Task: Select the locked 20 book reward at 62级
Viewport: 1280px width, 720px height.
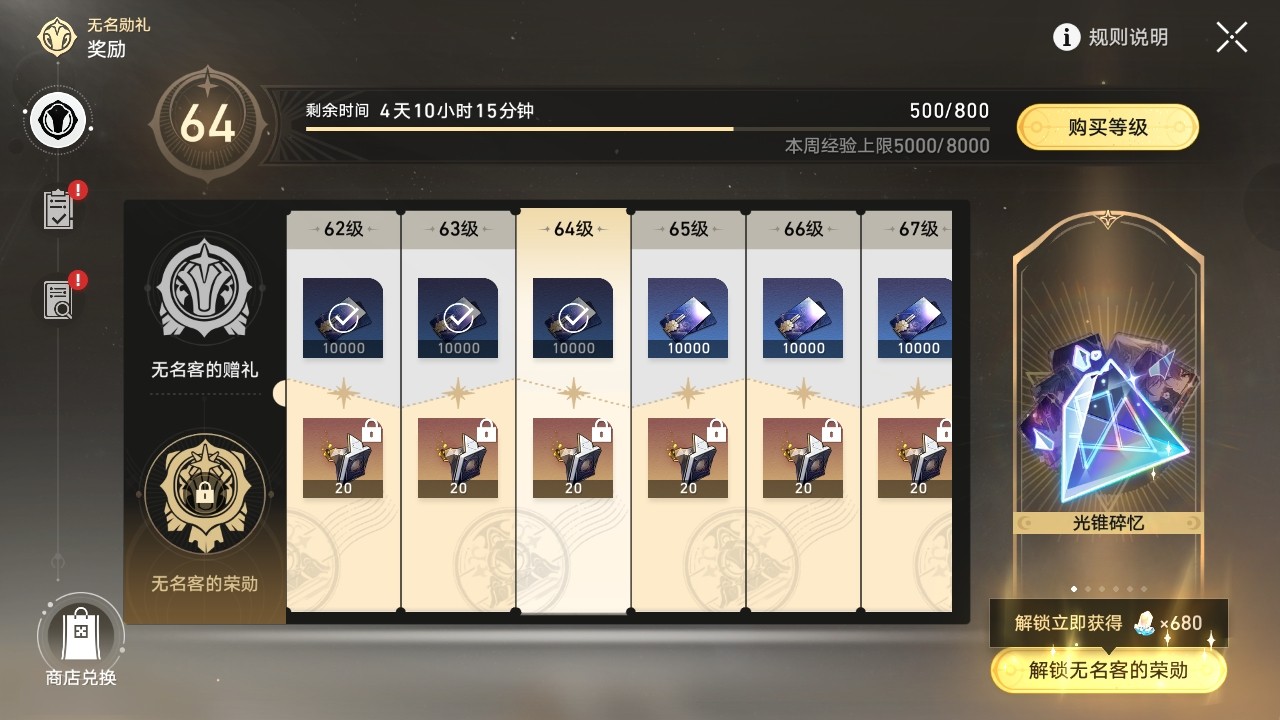Action: pos(343,458)
